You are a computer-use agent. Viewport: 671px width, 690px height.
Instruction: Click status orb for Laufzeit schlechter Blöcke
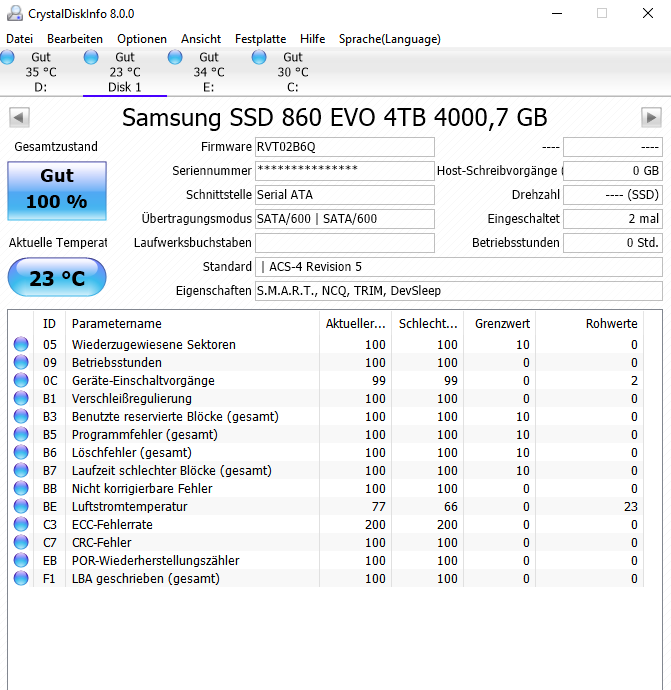pyautogui.click(x=21, y=470)
